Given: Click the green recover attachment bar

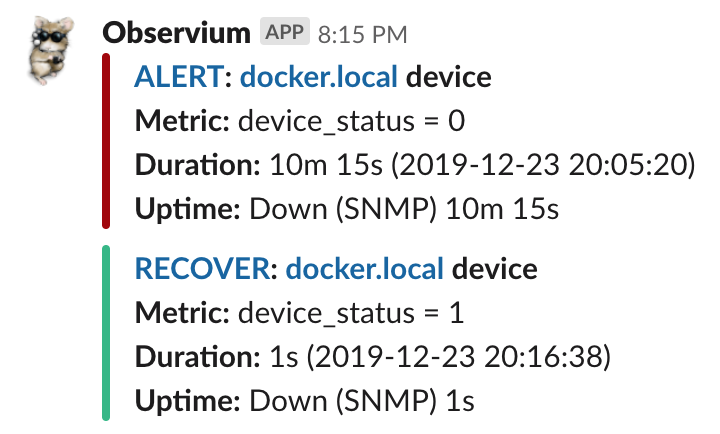Looking at the screenshot, I should [106, 333].
